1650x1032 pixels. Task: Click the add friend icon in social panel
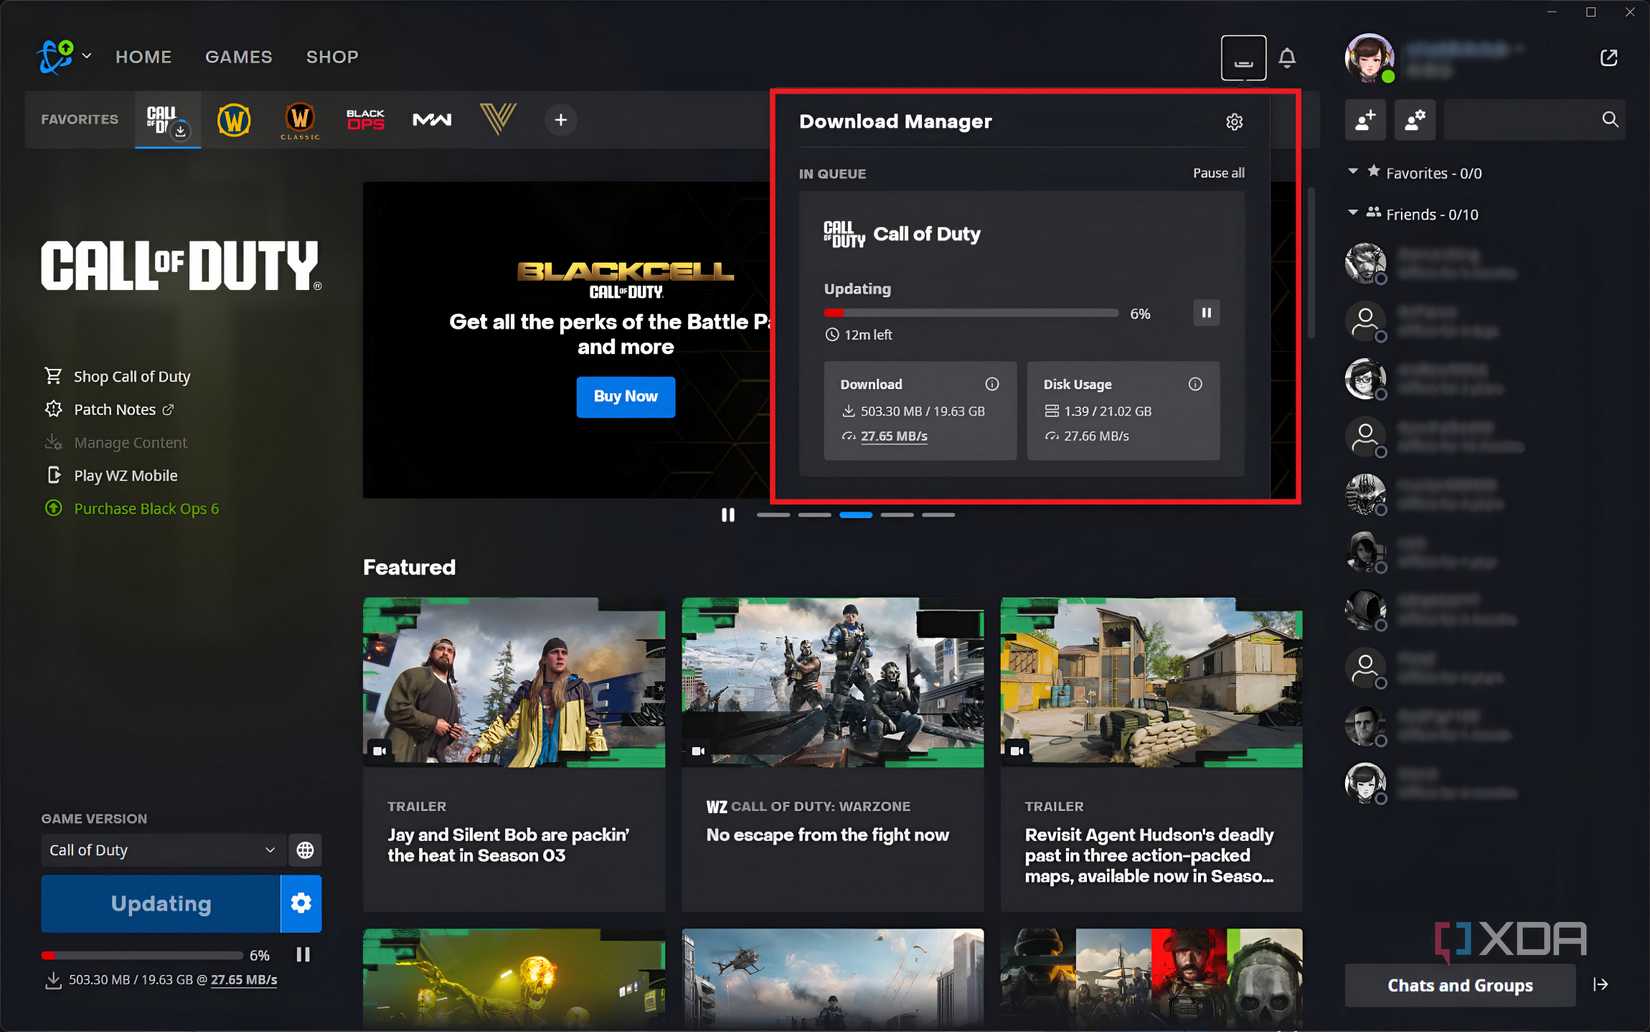(1364, 119)
